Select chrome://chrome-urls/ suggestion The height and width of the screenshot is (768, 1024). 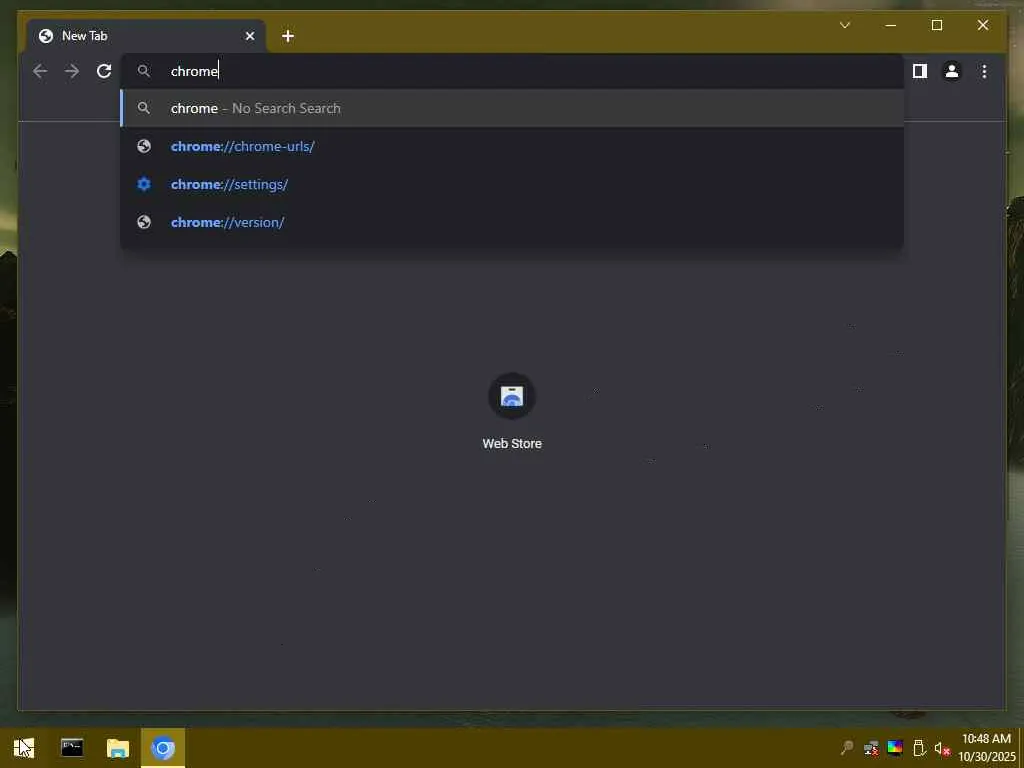pyautogui.click(x=512, y=146)
